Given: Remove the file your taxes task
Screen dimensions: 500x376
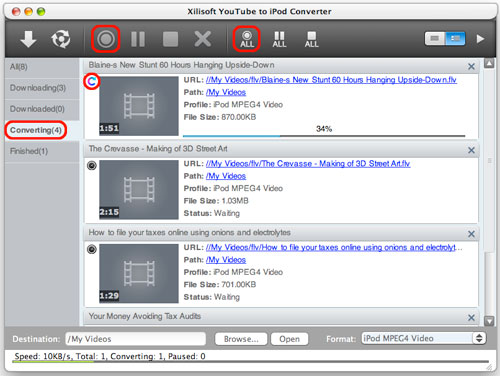Looking at the screenshot, I should pyautogui.click(x=471, y=234).
